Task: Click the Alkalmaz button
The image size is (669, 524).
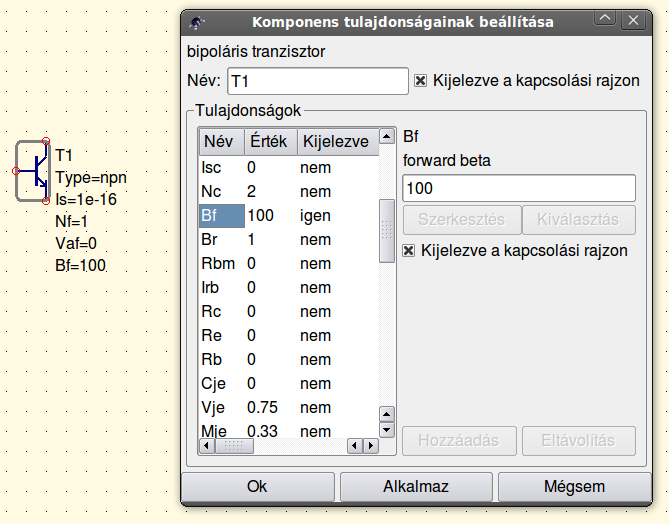Action: point(416,486)
